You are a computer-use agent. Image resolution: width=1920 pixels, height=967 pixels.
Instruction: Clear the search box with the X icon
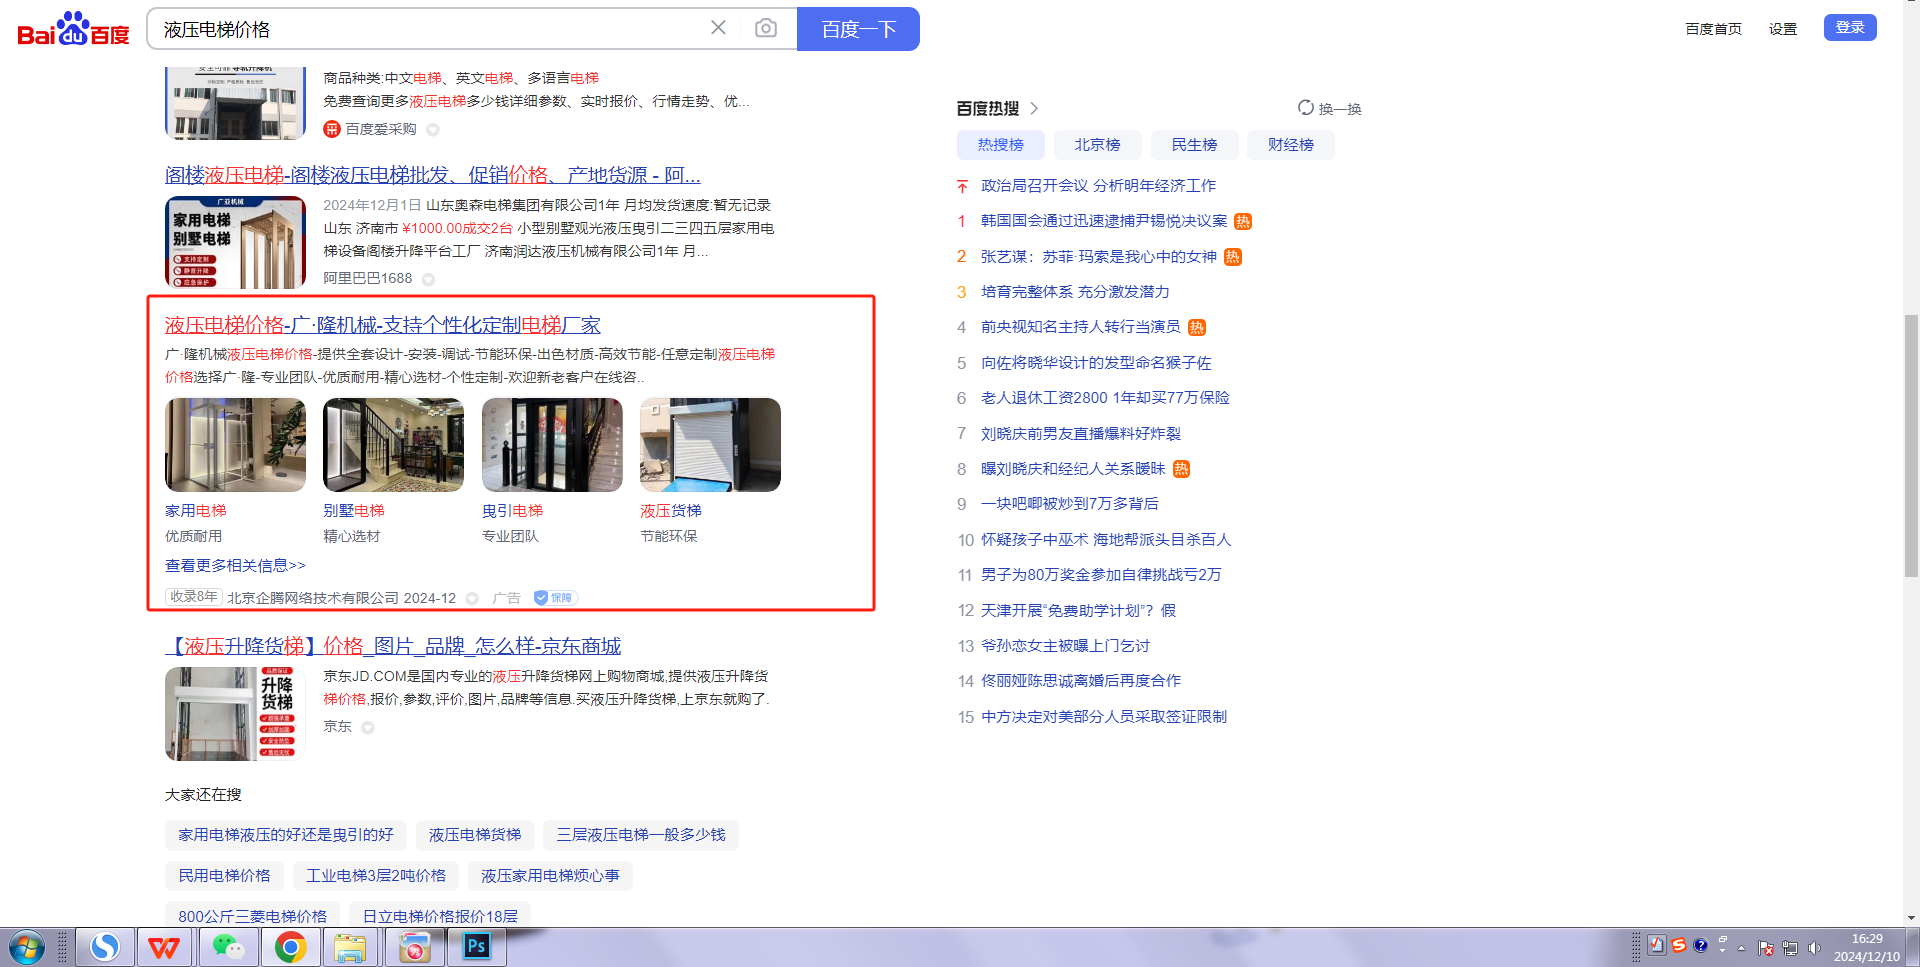point(718,28)
